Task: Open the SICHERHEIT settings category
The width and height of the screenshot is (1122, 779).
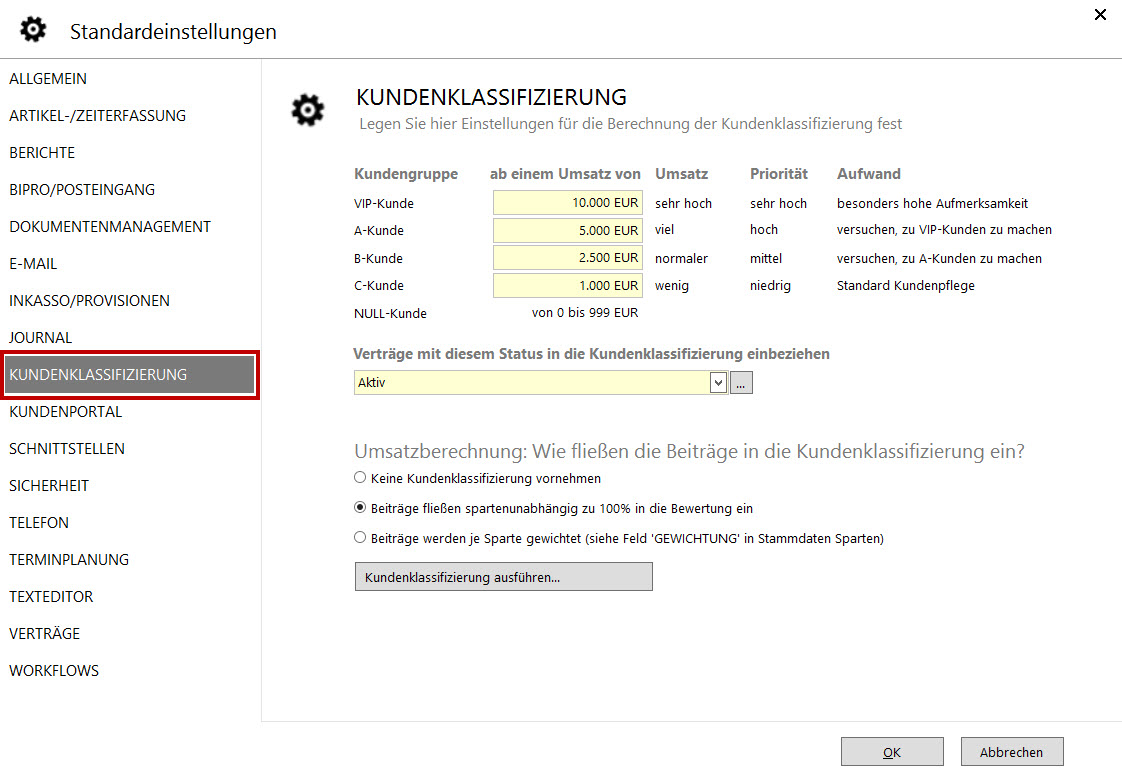Action: (49, 486)
